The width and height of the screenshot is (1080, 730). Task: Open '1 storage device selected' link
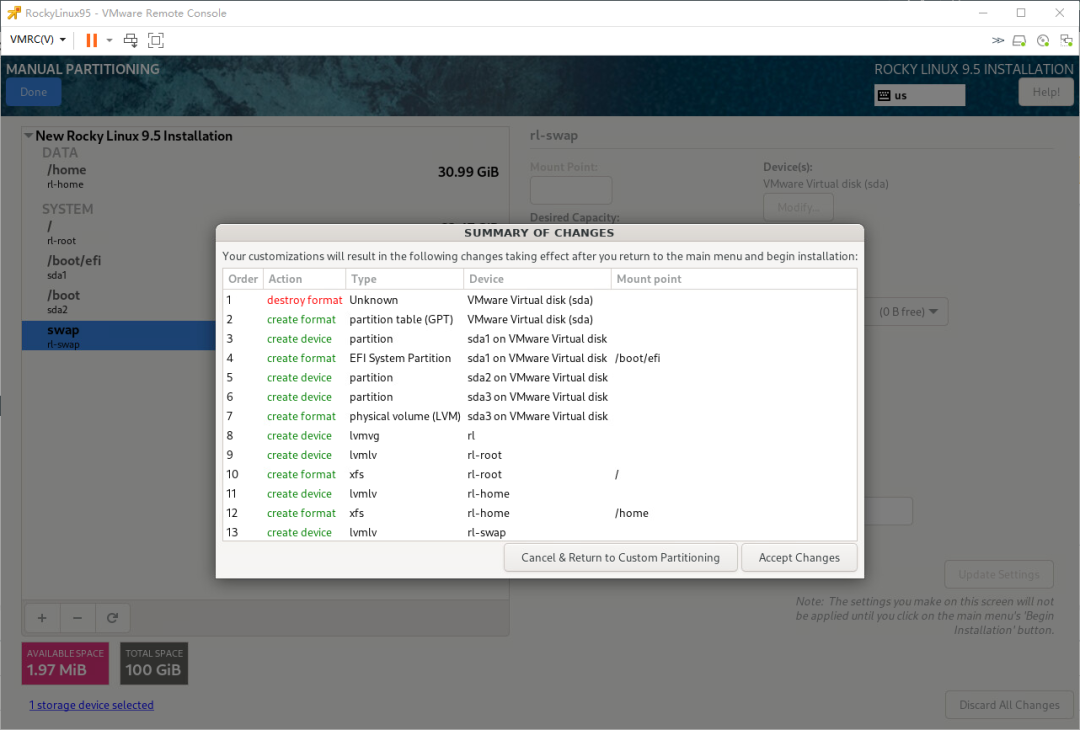(x=92, y=705)
